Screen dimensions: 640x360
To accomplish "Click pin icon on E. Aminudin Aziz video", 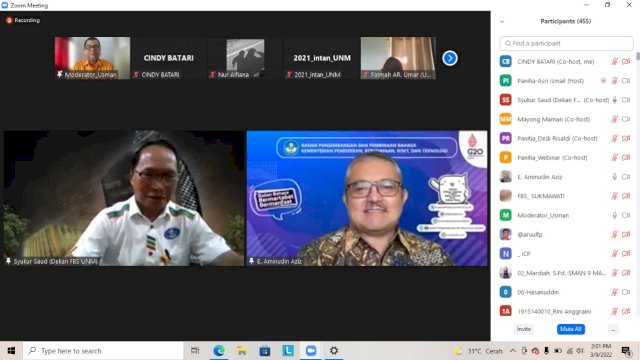I will 251,261.
